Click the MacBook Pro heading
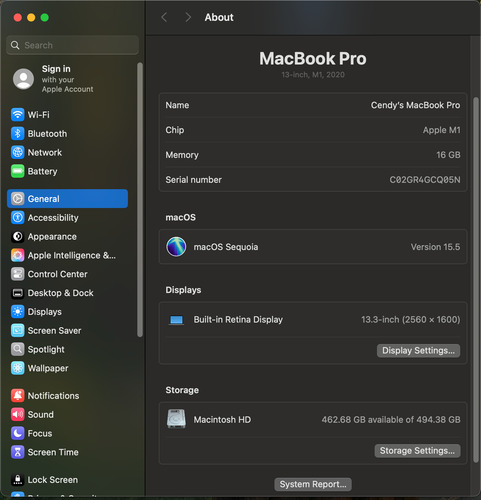481x500 pixels. 313,59
